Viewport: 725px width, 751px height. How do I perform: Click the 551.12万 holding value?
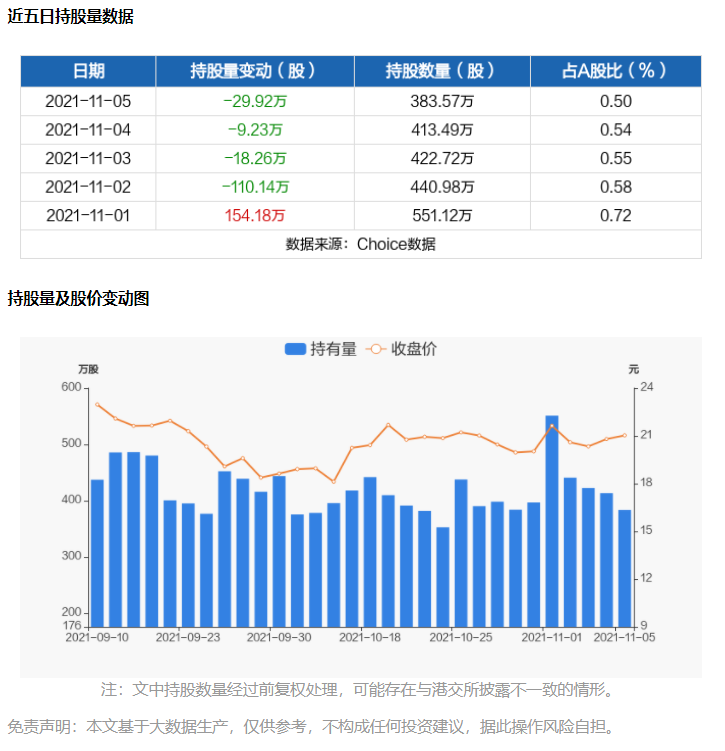coord(442,216)
